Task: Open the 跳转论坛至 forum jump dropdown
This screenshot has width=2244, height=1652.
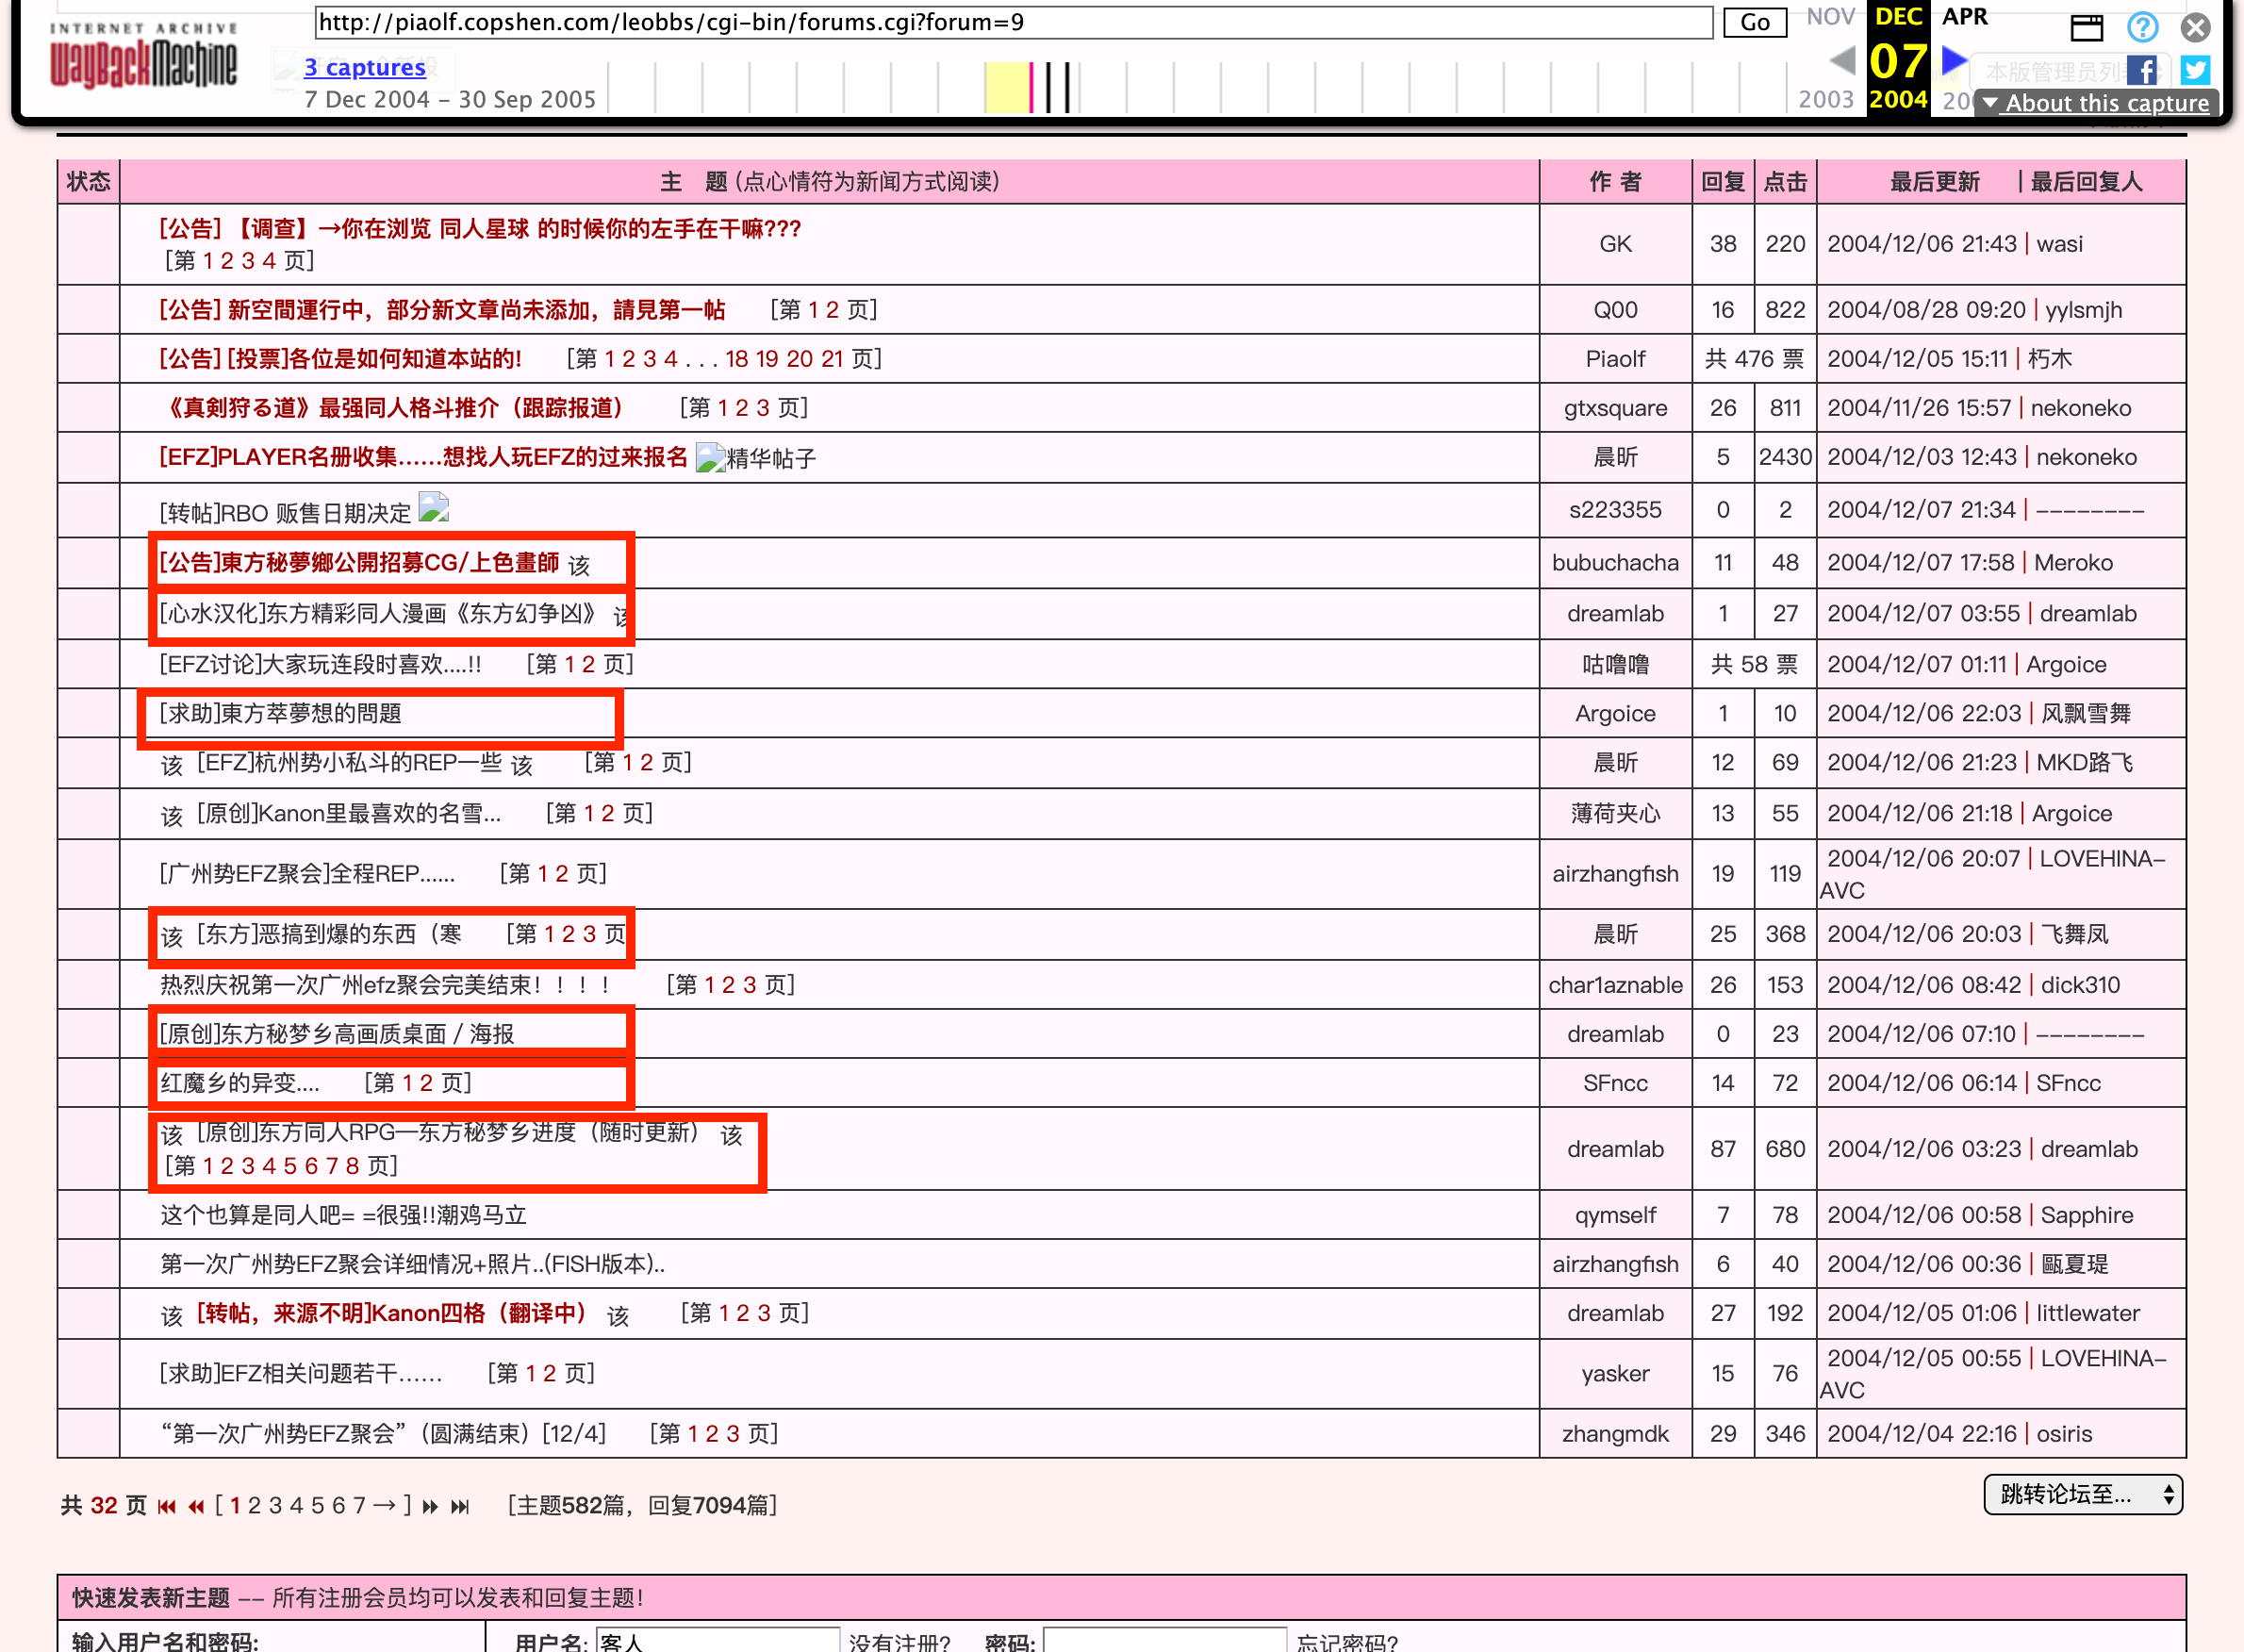Action: tap(2083, 1494)
